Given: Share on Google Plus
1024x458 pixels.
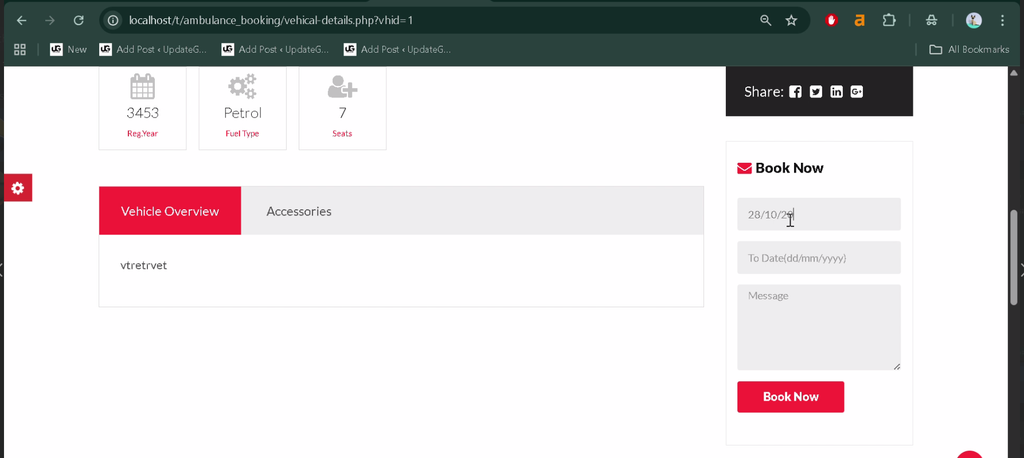Looking at the screenshot, I should pyautogui.click(x=857, y=91).
